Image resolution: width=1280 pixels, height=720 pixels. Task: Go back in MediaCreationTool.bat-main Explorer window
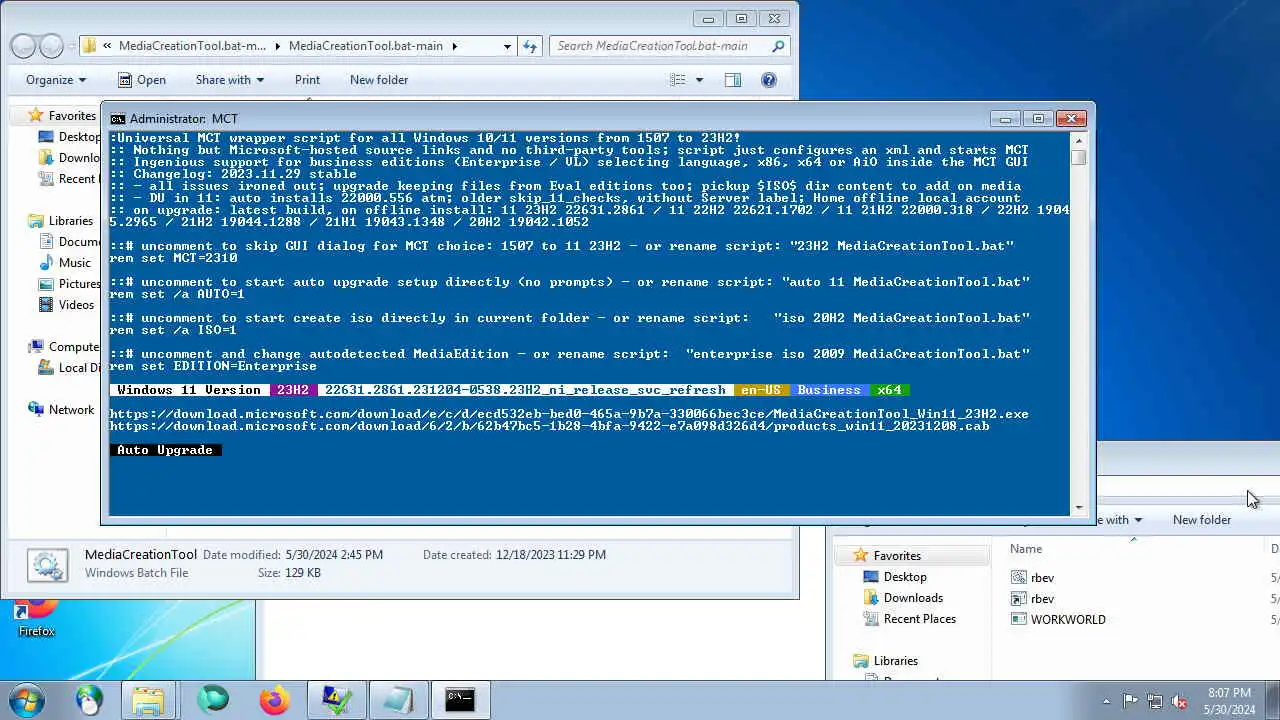click(24, 46)
